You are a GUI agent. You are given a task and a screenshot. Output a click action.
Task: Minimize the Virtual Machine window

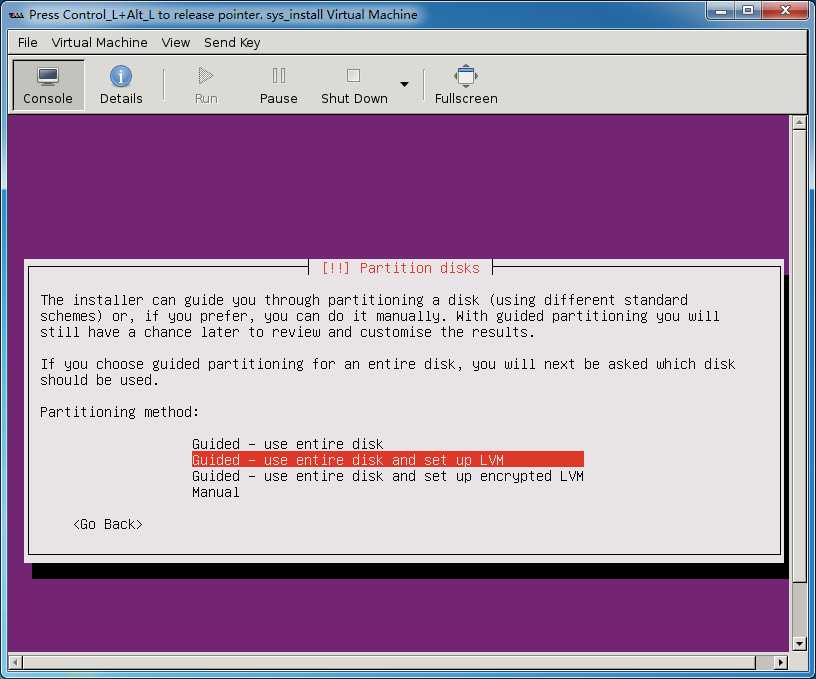pos(721,11)
